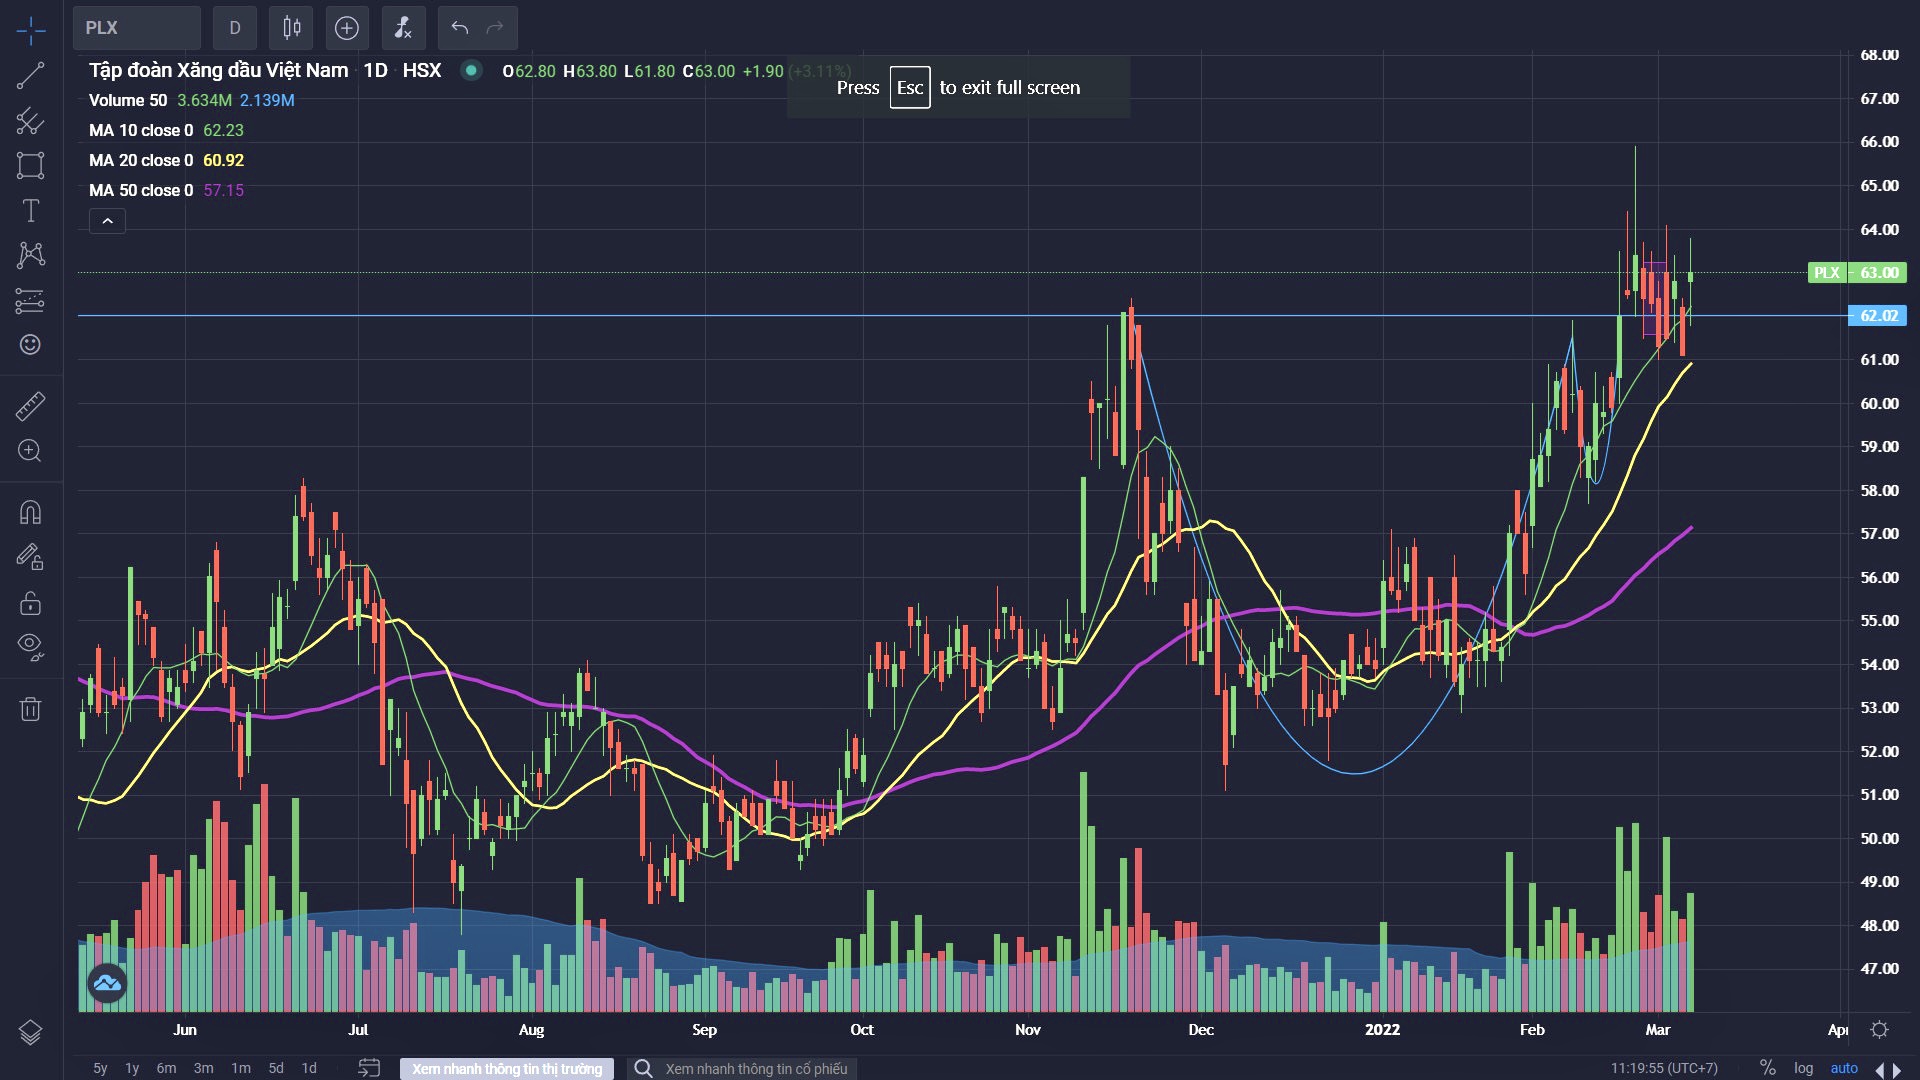Click the add compare symbol plus button

pyautogui.click(x=346, y=28)
